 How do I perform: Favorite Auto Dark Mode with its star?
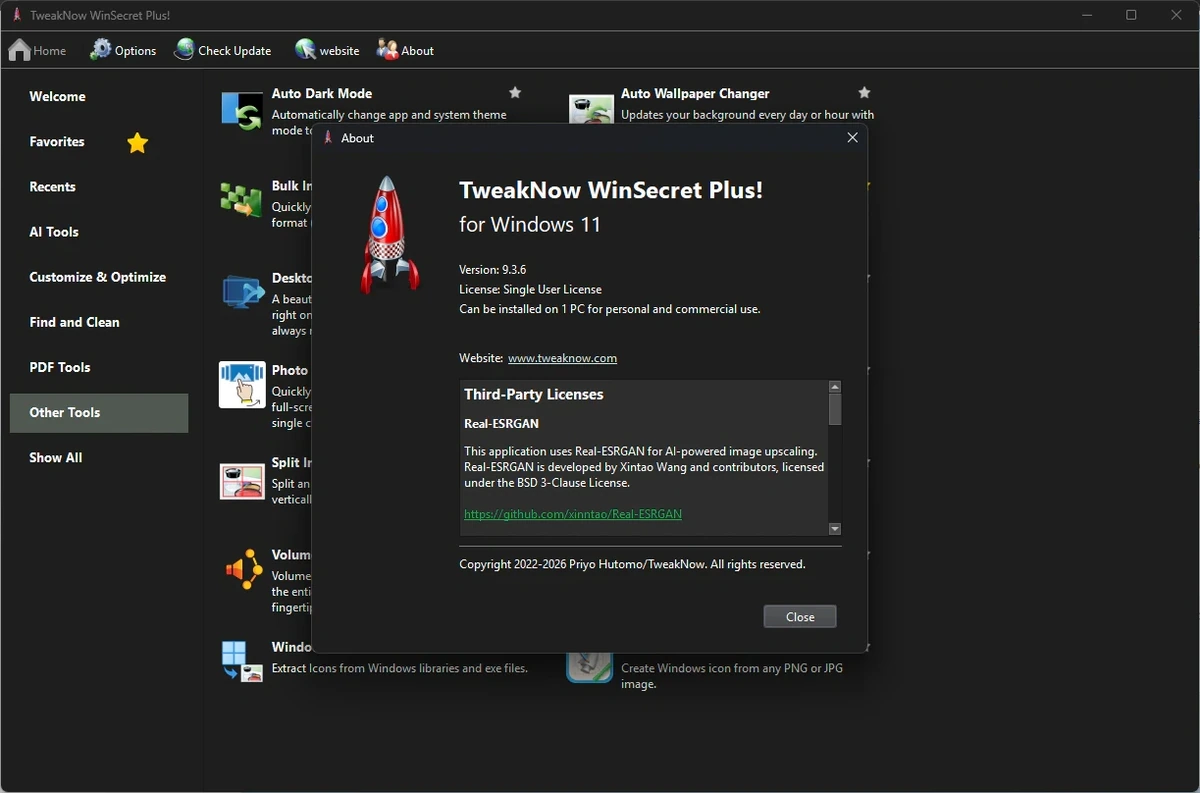click(x=515, y=93)
